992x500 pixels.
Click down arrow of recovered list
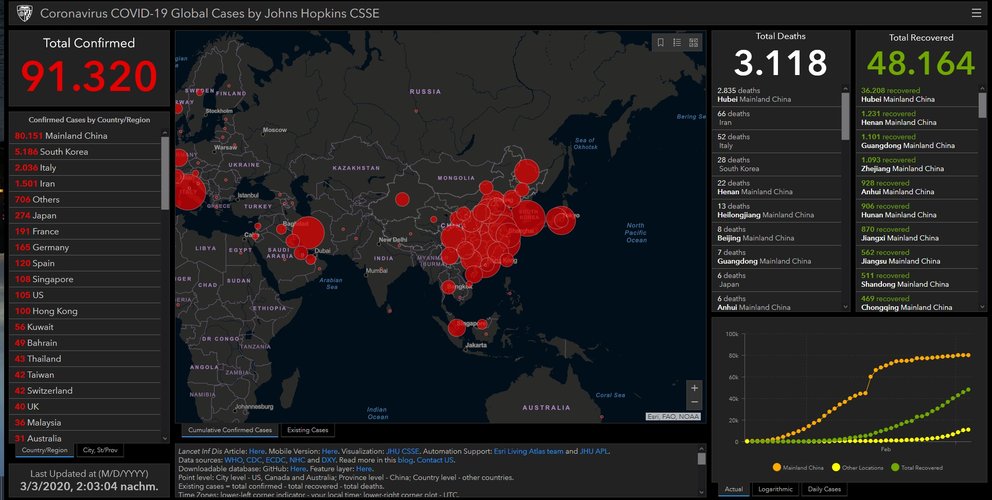point(983,307)
